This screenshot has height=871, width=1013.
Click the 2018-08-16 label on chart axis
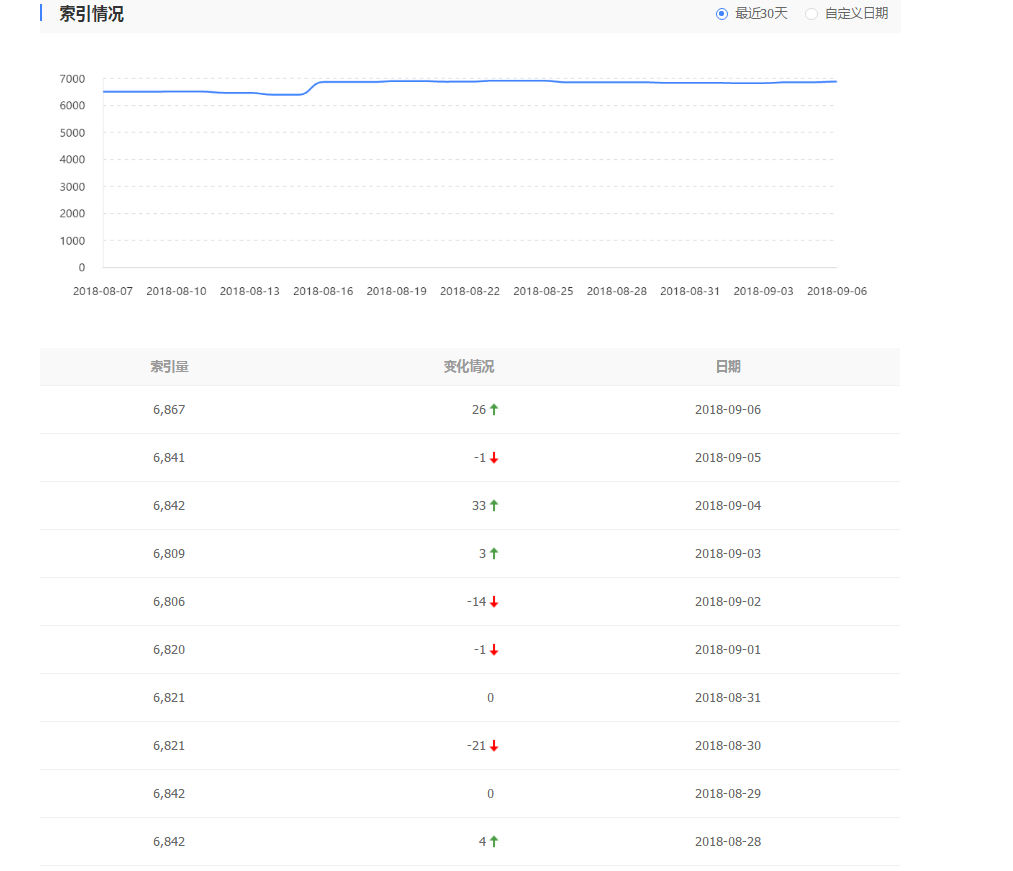click(323, 291)
